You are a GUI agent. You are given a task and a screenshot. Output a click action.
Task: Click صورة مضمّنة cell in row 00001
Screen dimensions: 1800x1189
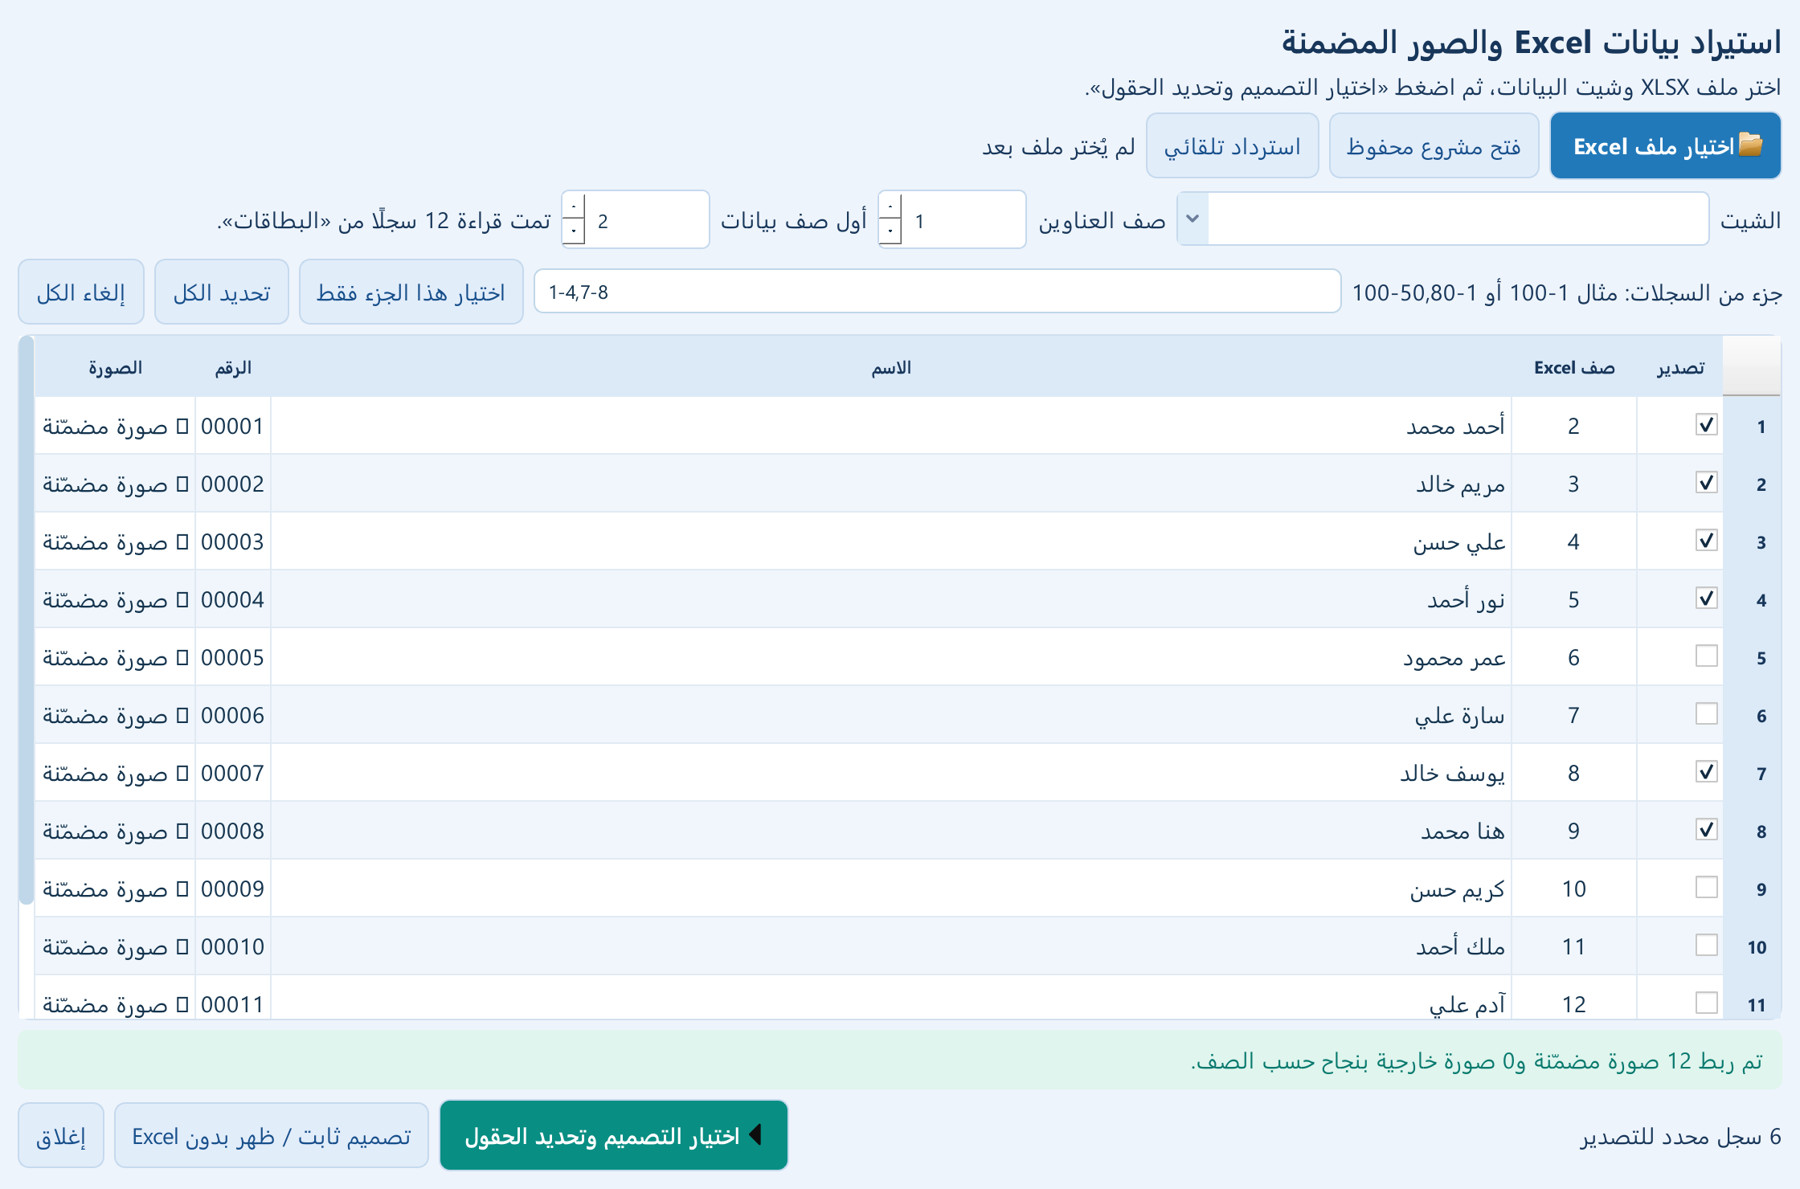pyautogui.click(x=115, y=426)
